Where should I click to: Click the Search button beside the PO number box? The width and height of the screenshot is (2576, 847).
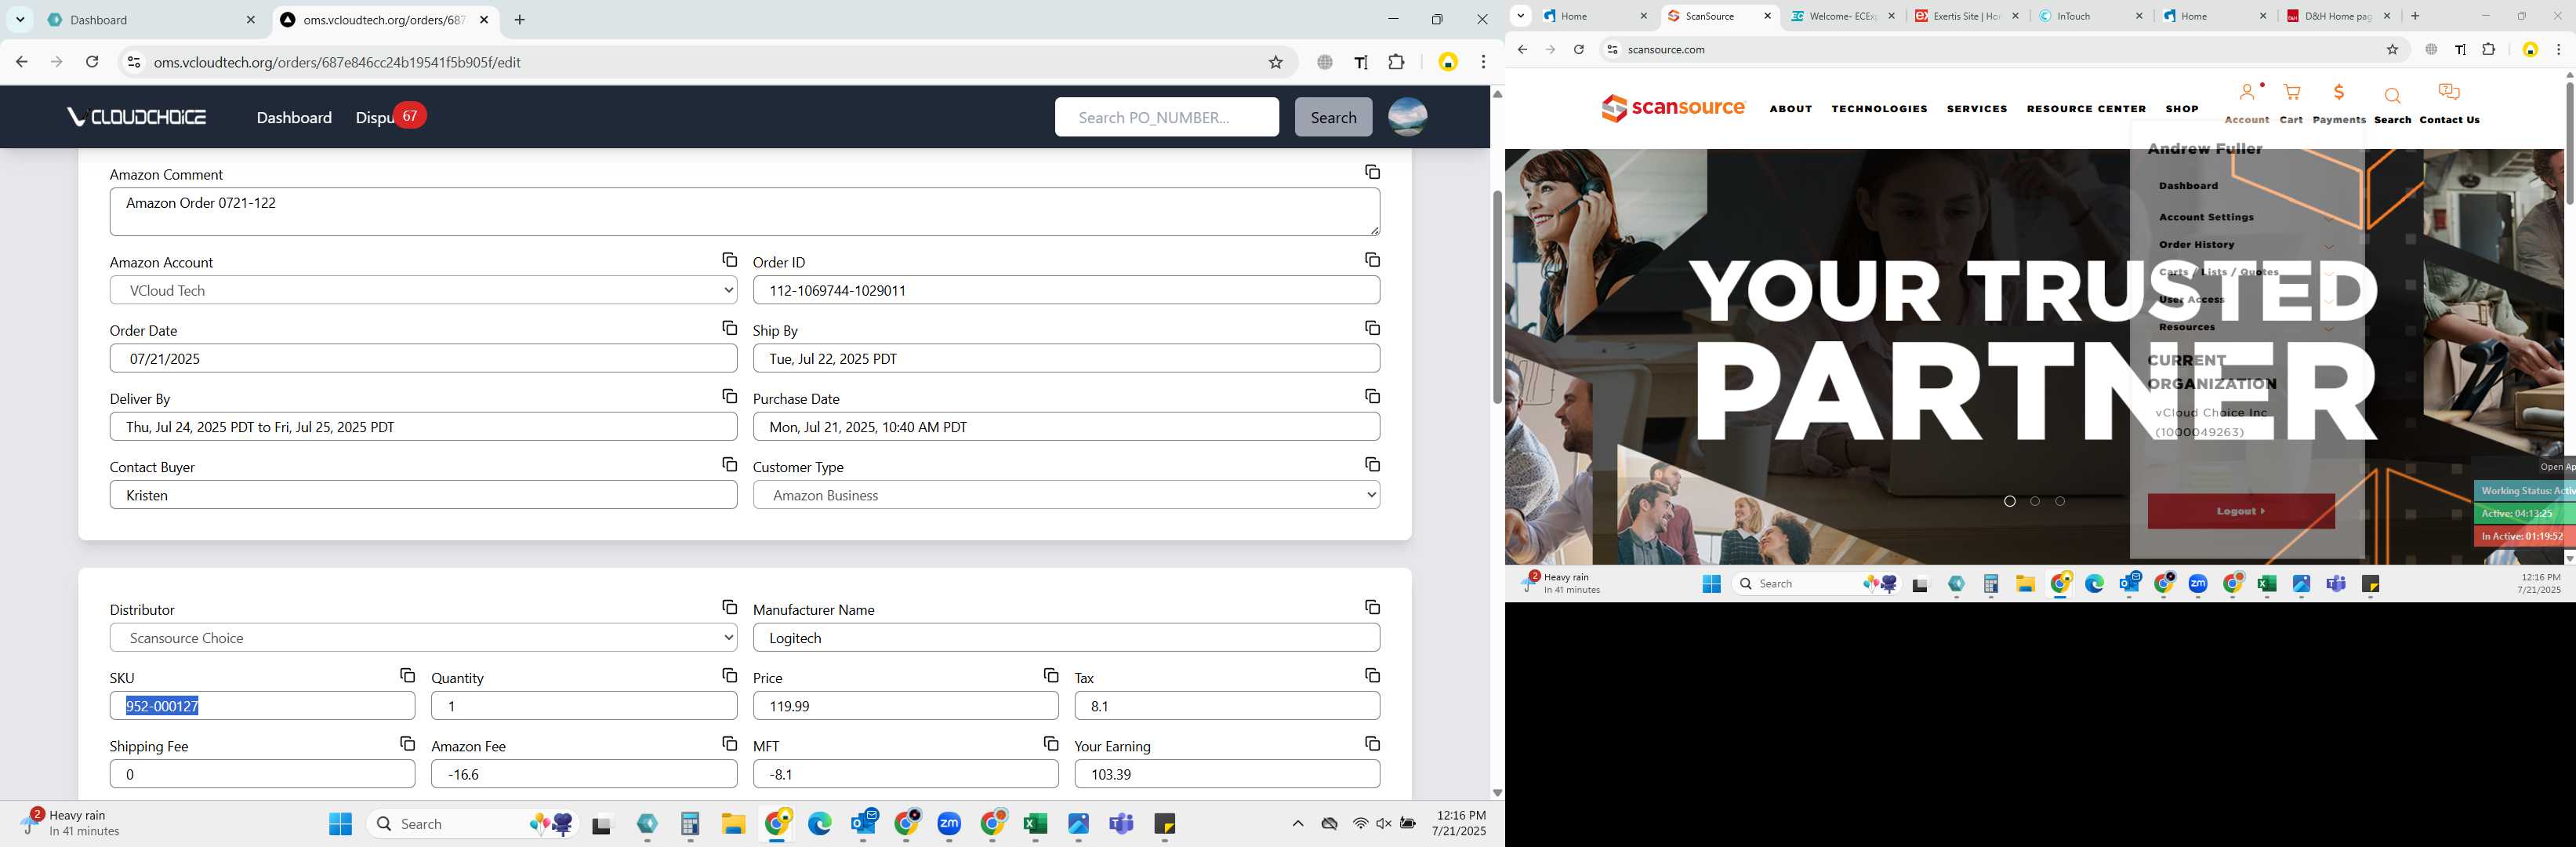[1333, 117]
